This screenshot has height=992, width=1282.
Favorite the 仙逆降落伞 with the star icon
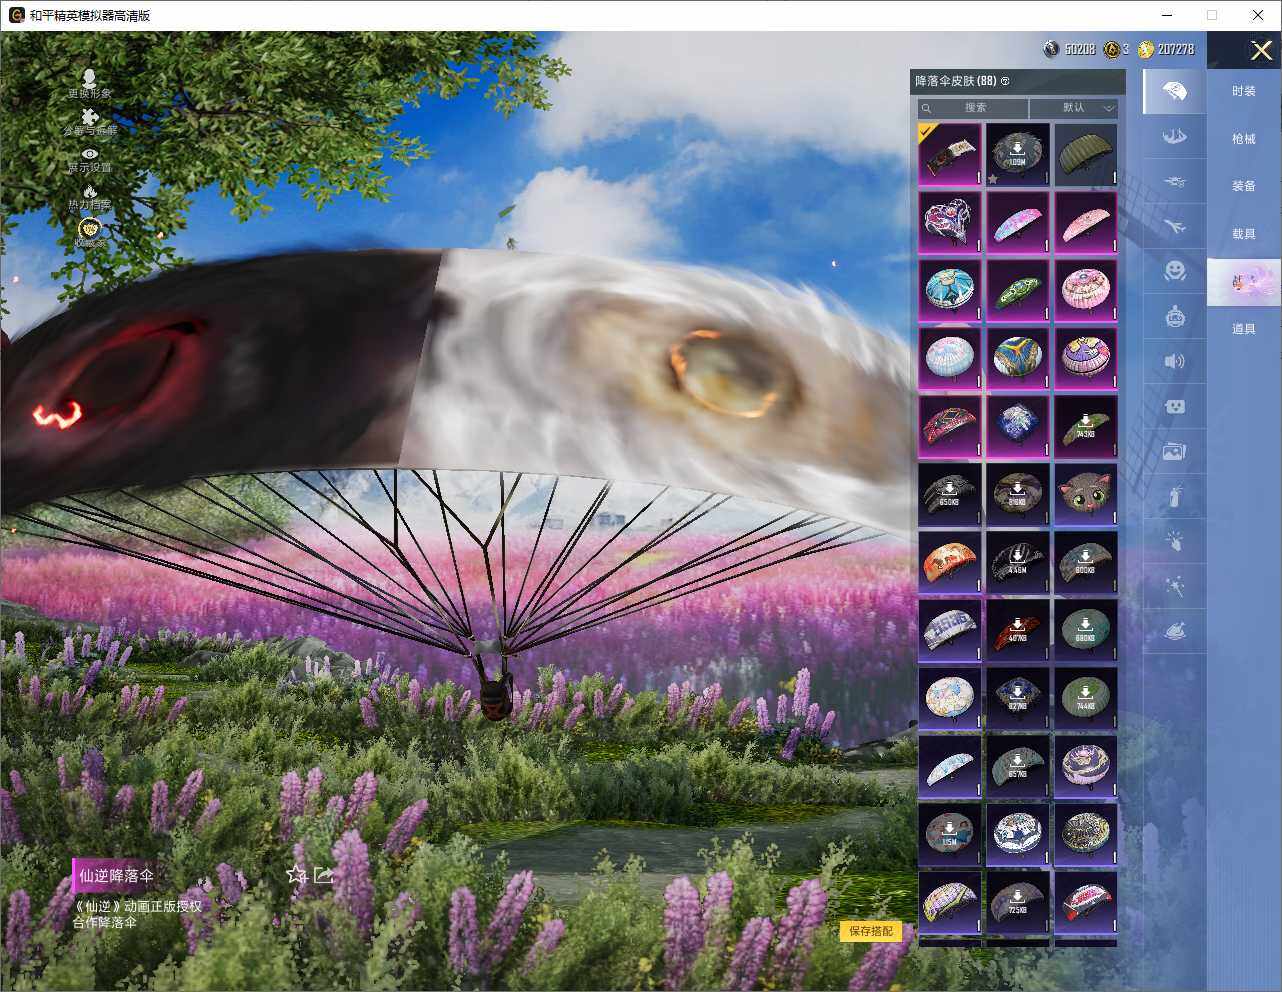pos(296,875)
